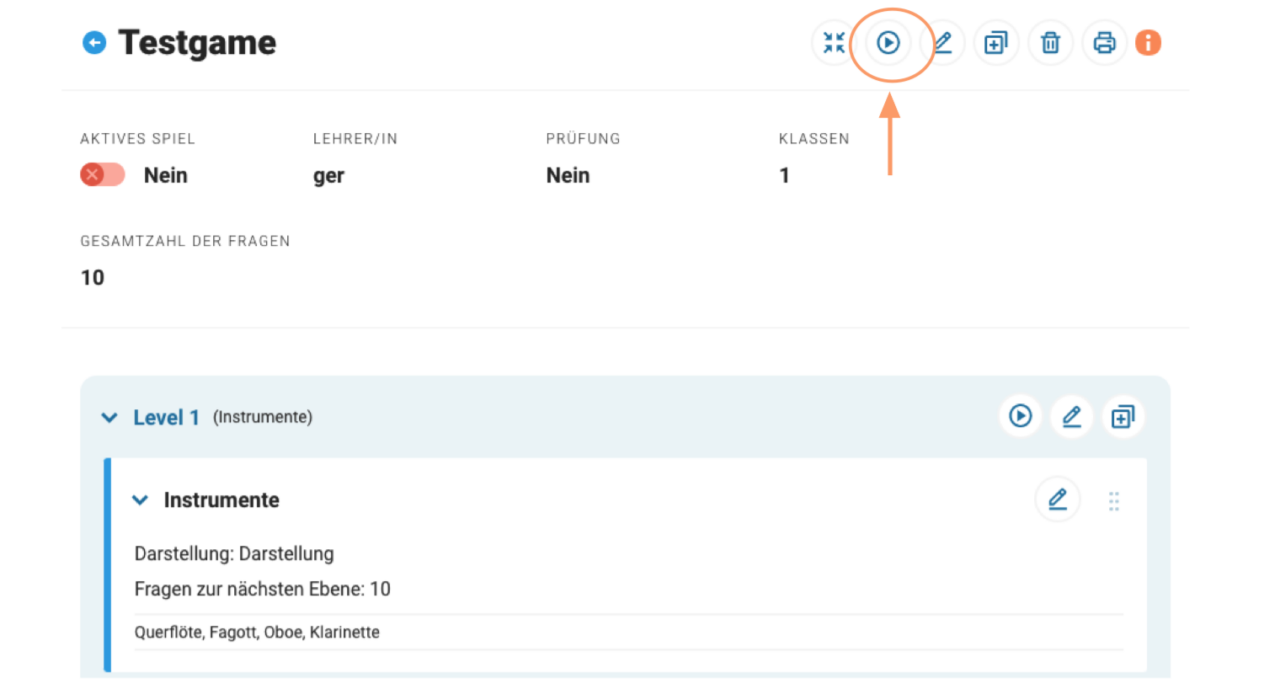Play Level 1 using its play icon

1020,416
